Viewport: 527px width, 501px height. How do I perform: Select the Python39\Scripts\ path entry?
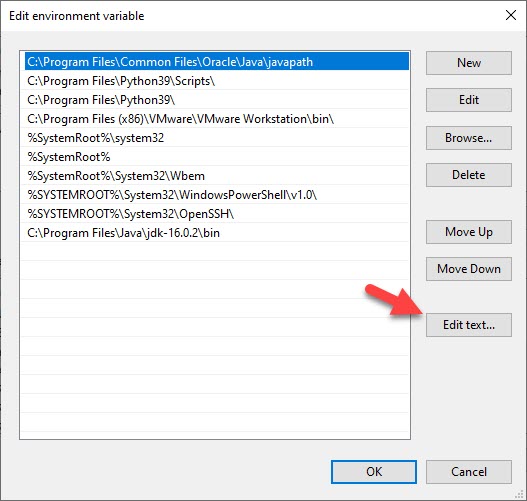tap(217, 81)
